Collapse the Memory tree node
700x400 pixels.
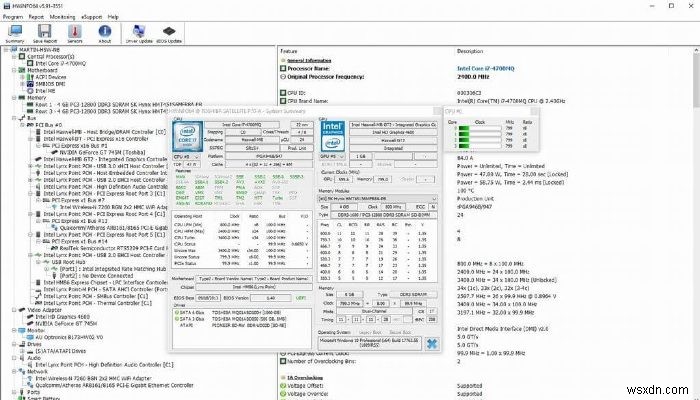tap(14, 97)
